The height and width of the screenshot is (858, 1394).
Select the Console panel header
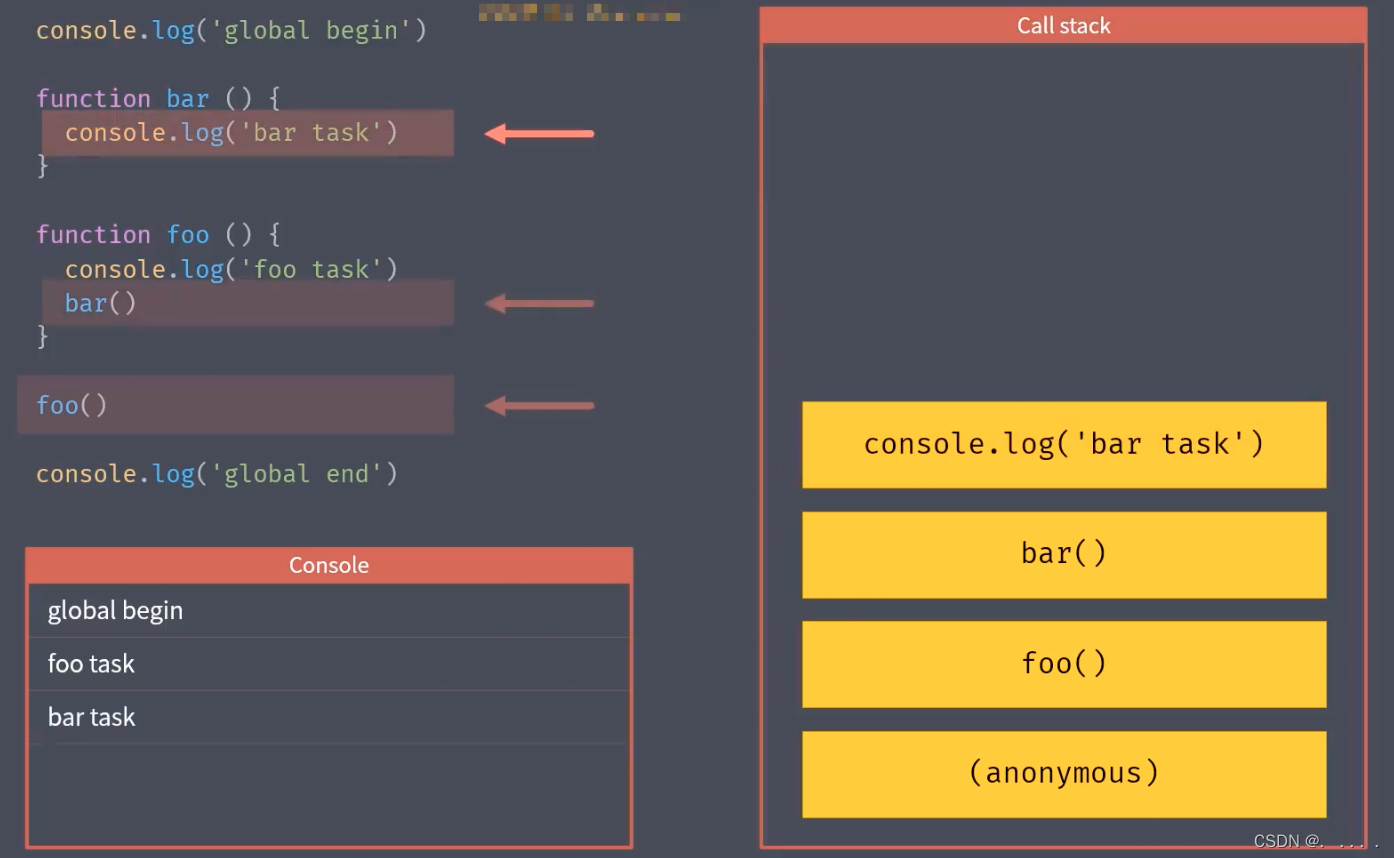pyautogui.click(x=329, y=565)
